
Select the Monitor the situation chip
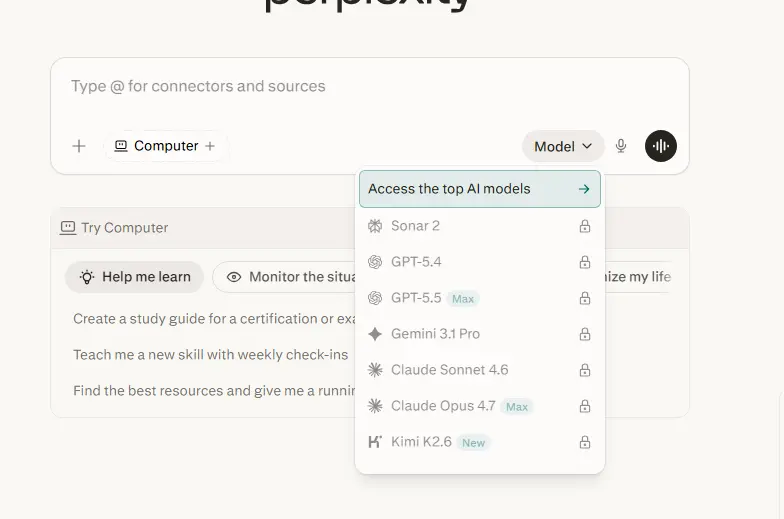[285, 277]
